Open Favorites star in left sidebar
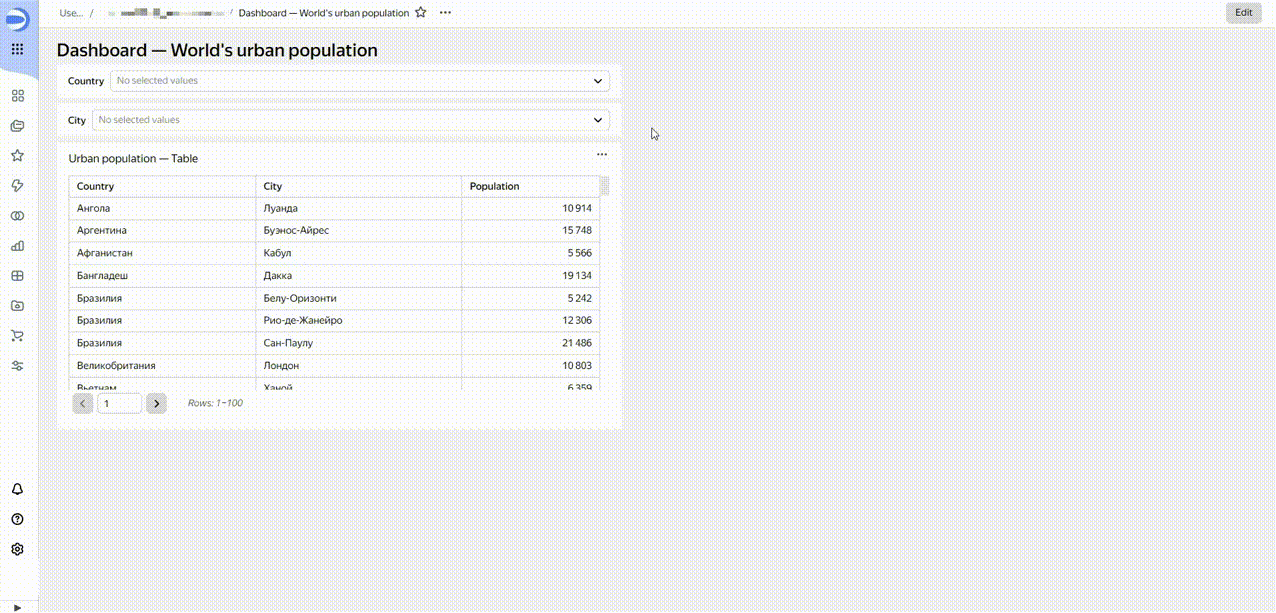This screenshot has height=613, width=1276. (17, 156)
